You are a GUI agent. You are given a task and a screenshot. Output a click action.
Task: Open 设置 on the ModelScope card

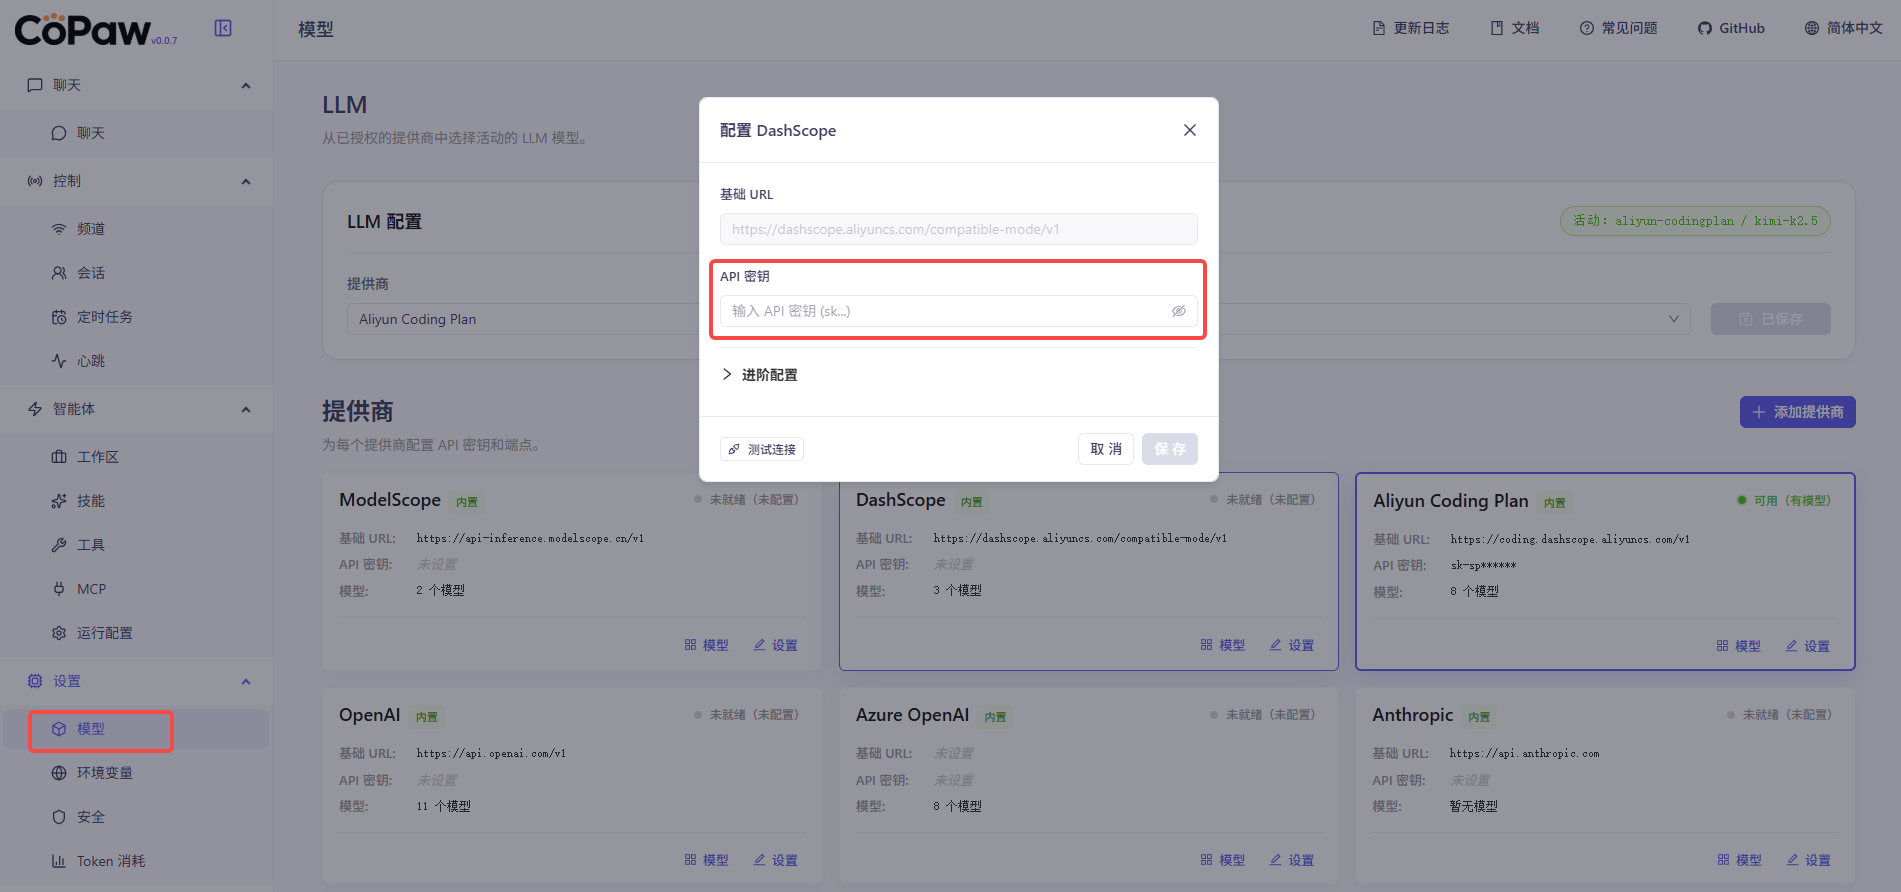(x=776, y=645)
